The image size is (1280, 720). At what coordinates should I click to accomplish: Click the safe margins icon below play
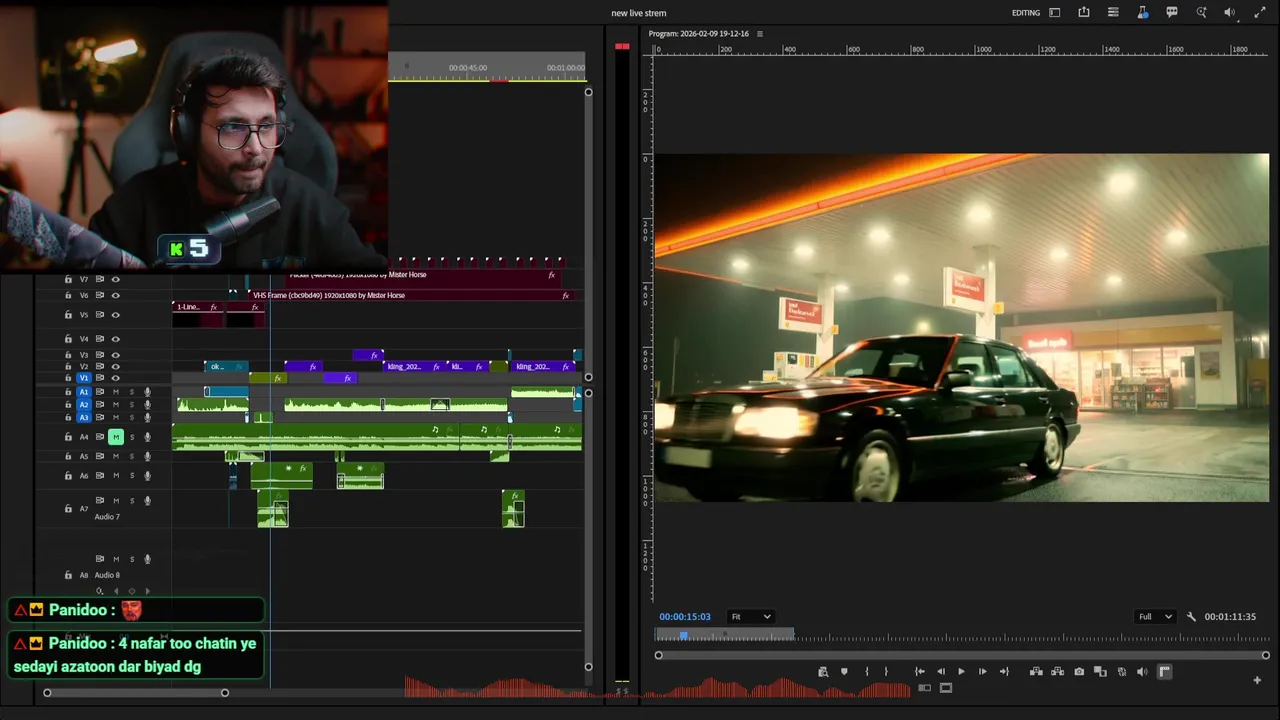tap(946, 688)
